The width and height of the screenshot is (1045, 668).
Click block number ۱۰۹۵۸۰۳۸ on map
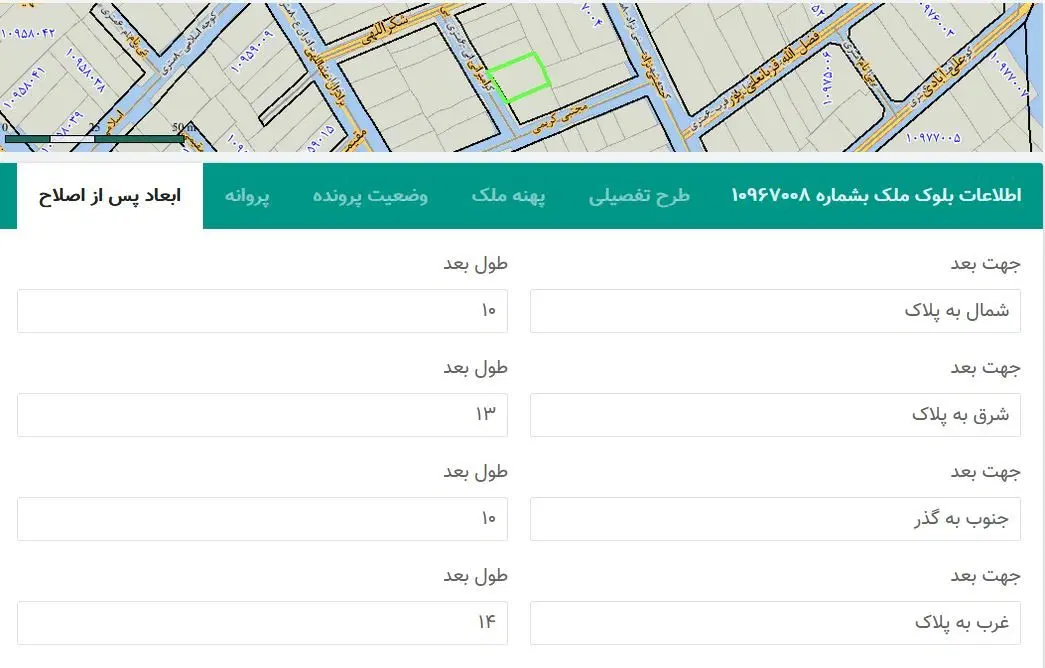point(86,69)
